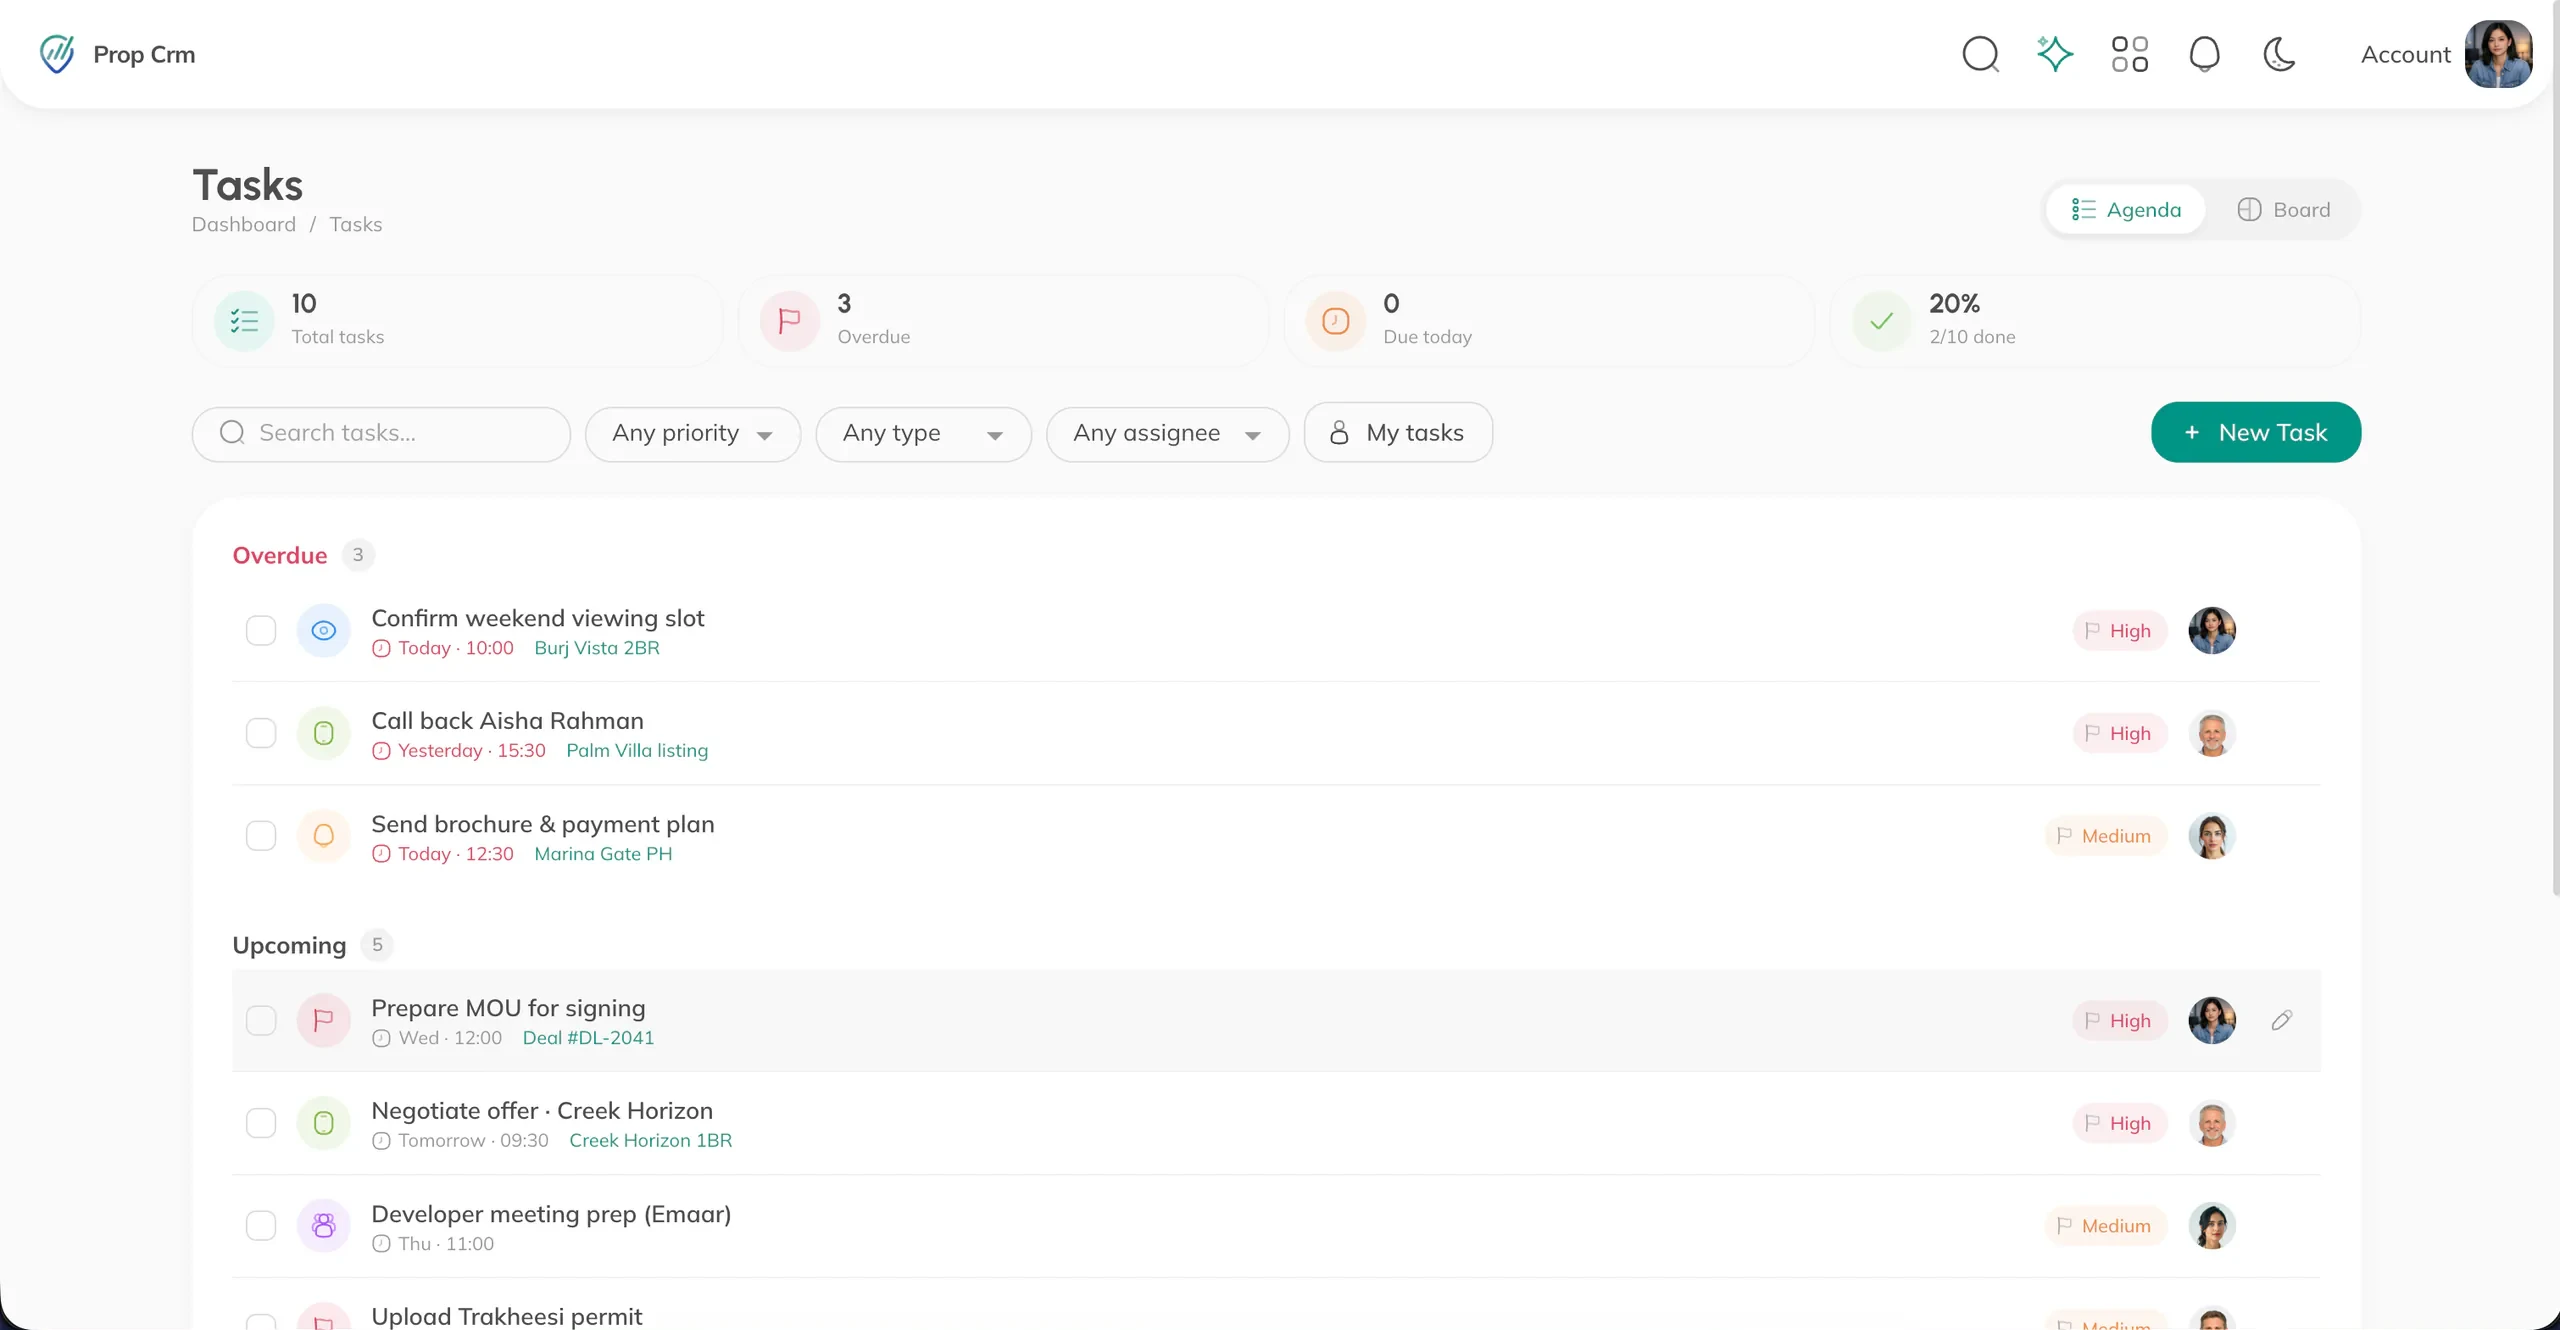The height and width of the screenshot is (1330, 2560).
Task: Click assignee avatar on Developer meeting prep
Action: (2212, 1226)
